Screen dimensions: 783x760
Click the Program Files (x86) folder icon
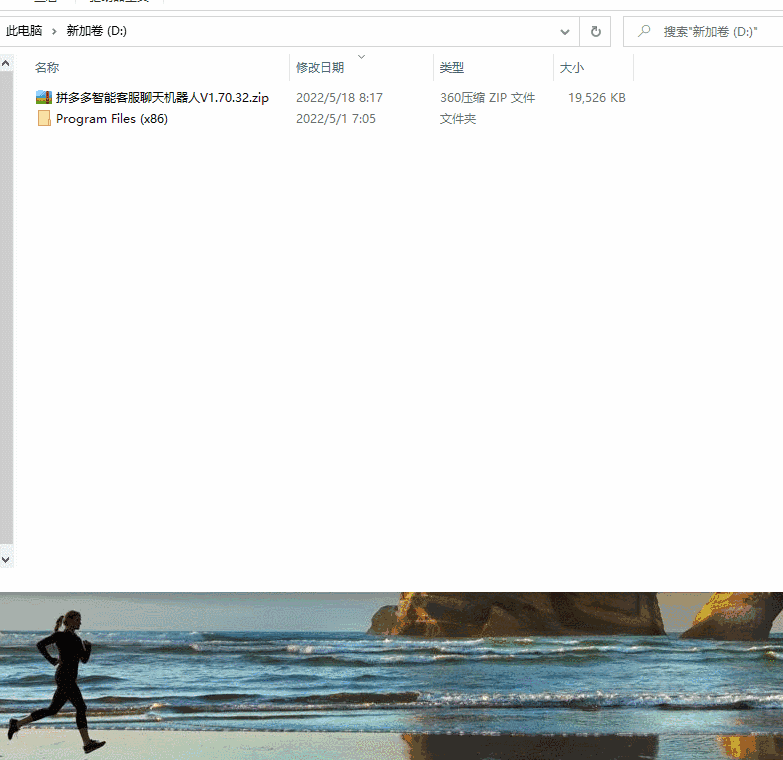[44, 118]
